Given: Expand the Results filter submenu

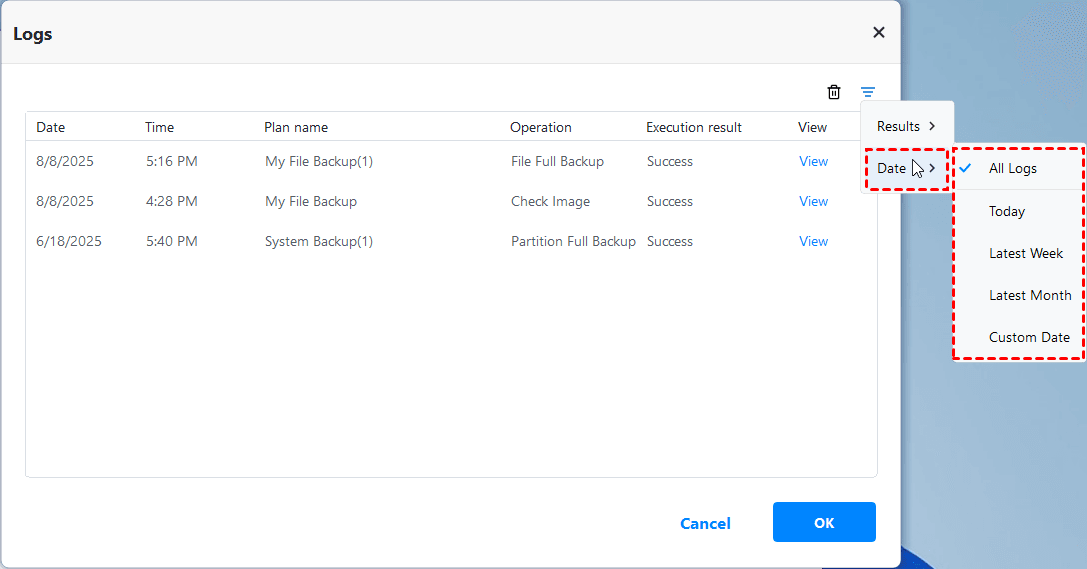Looking at the screenshot, I should (906, 126).
